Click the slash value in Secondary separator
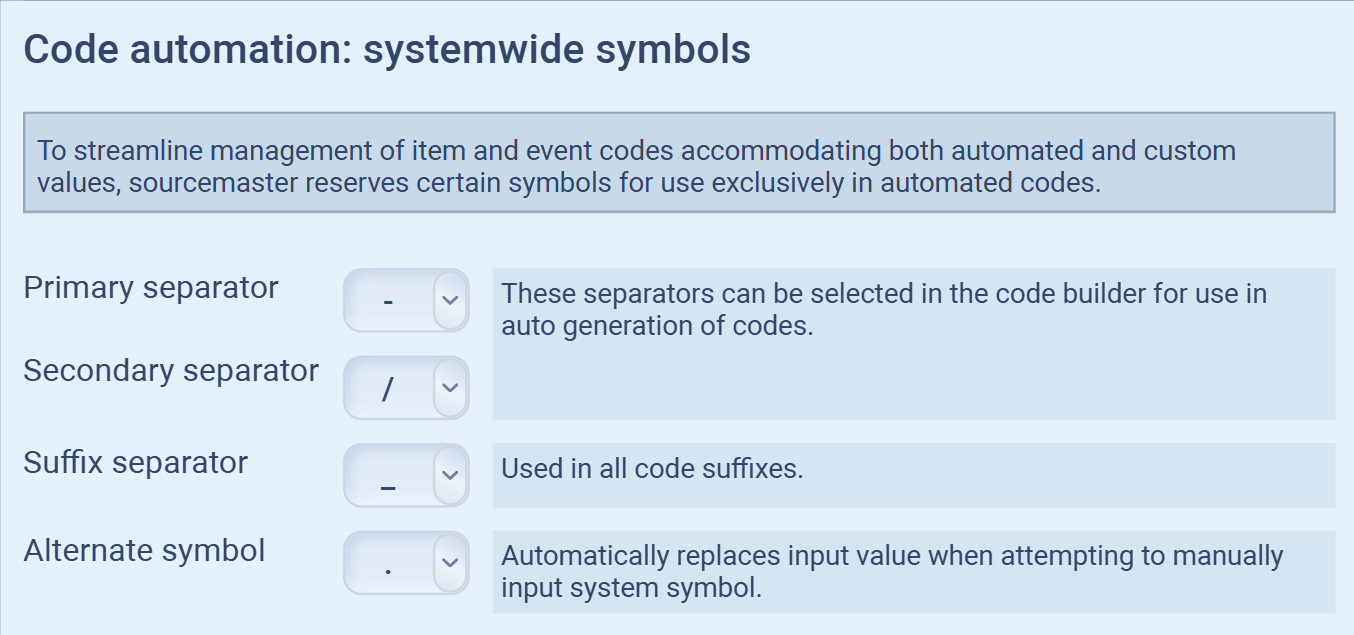 388,388
